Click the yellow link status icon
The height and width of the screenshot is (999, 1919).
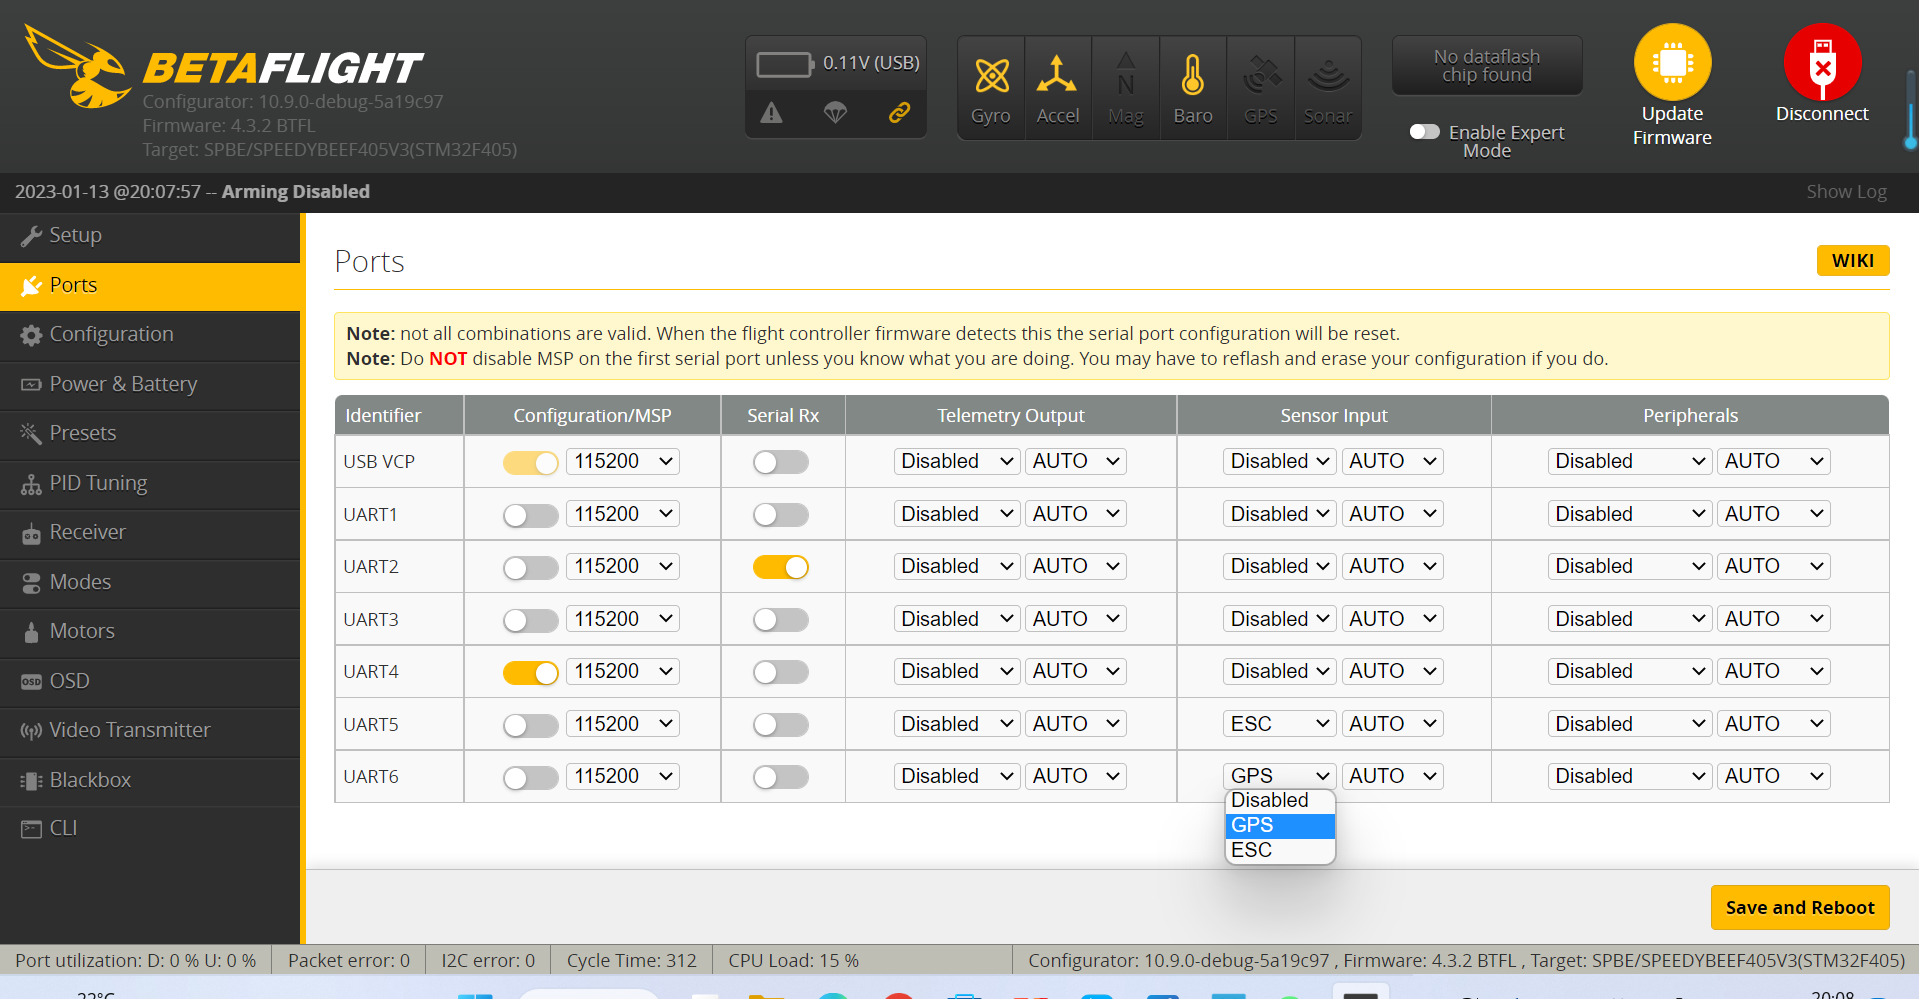899,113
